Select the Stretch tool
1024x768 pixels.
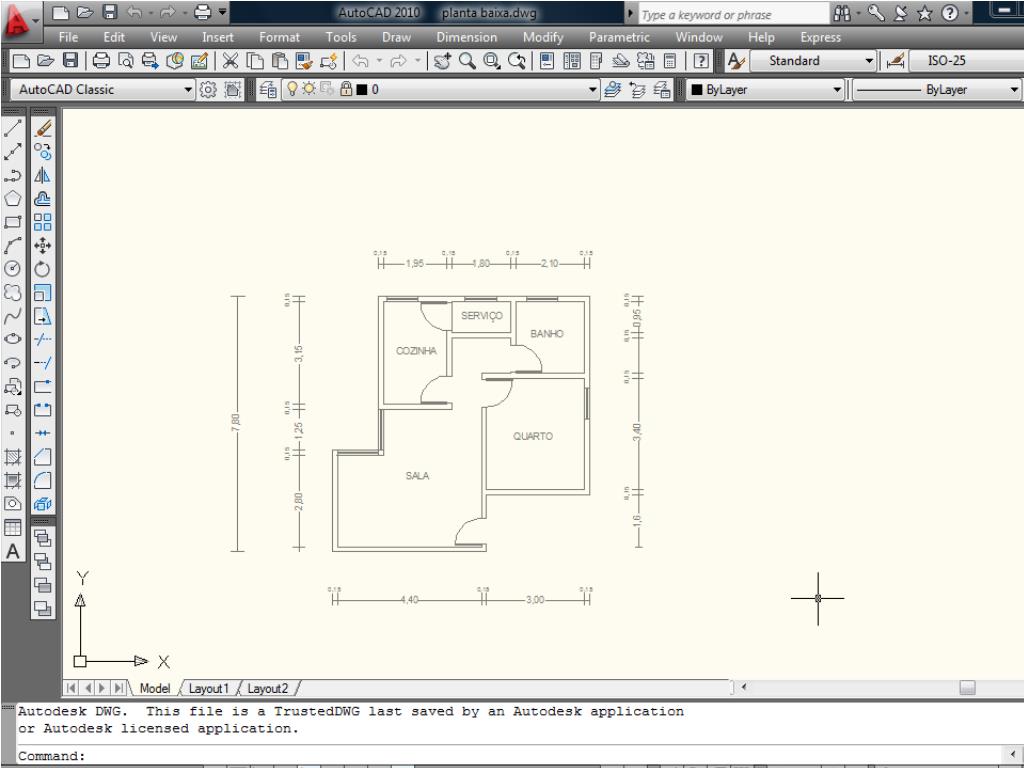(x=42, y=316)
